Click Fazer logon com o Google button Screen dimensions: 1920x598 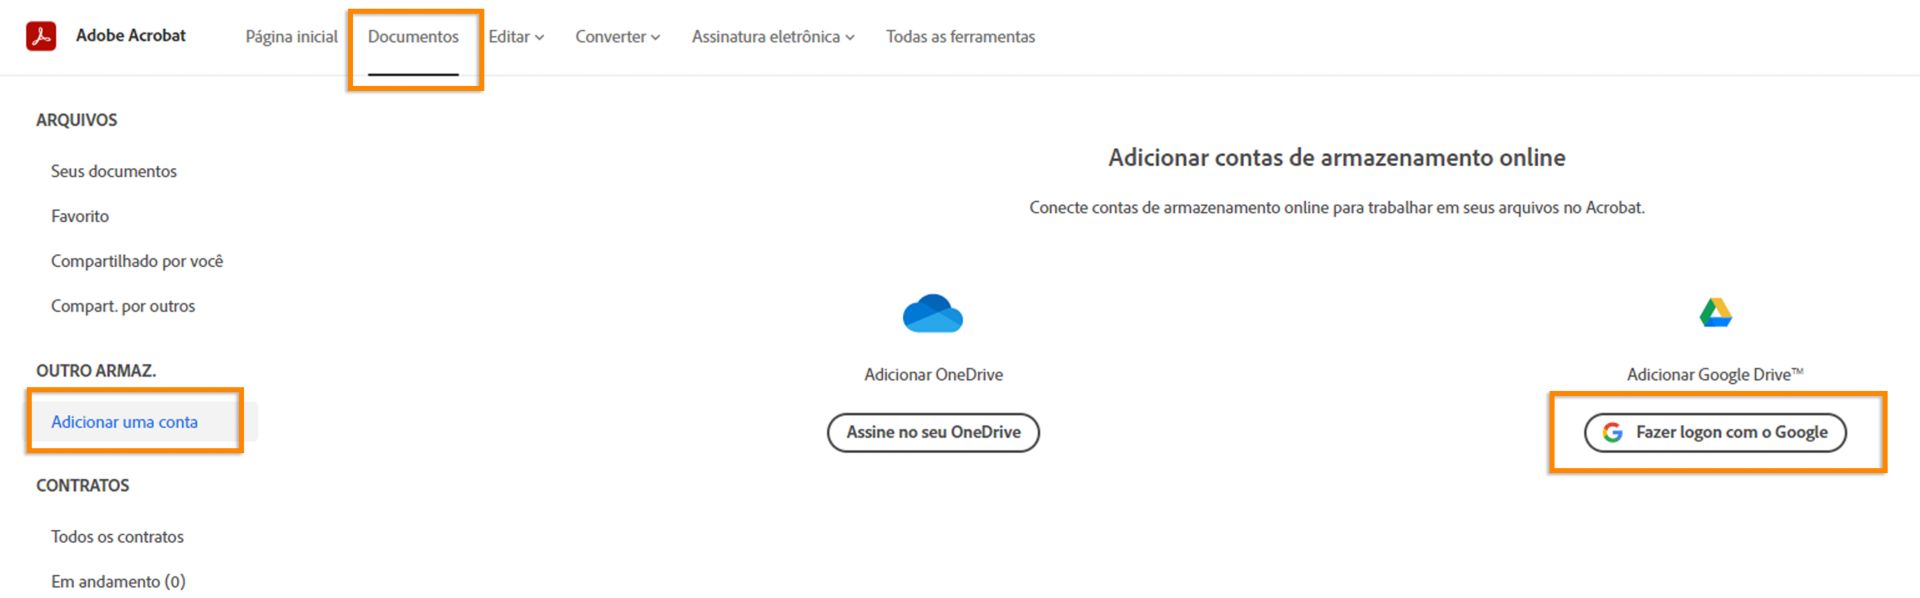pyautogui.click(x=1715, y=432)
